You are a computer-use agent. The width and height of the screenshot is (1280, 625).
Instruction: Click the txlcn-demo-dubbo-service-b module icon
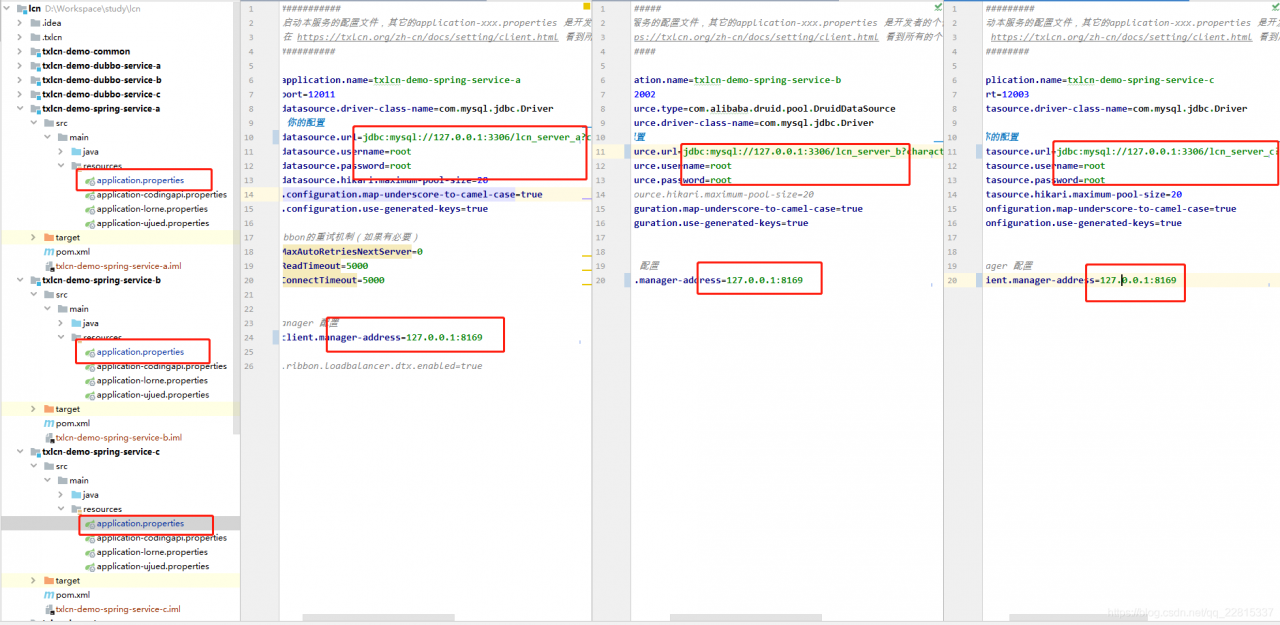34,80
